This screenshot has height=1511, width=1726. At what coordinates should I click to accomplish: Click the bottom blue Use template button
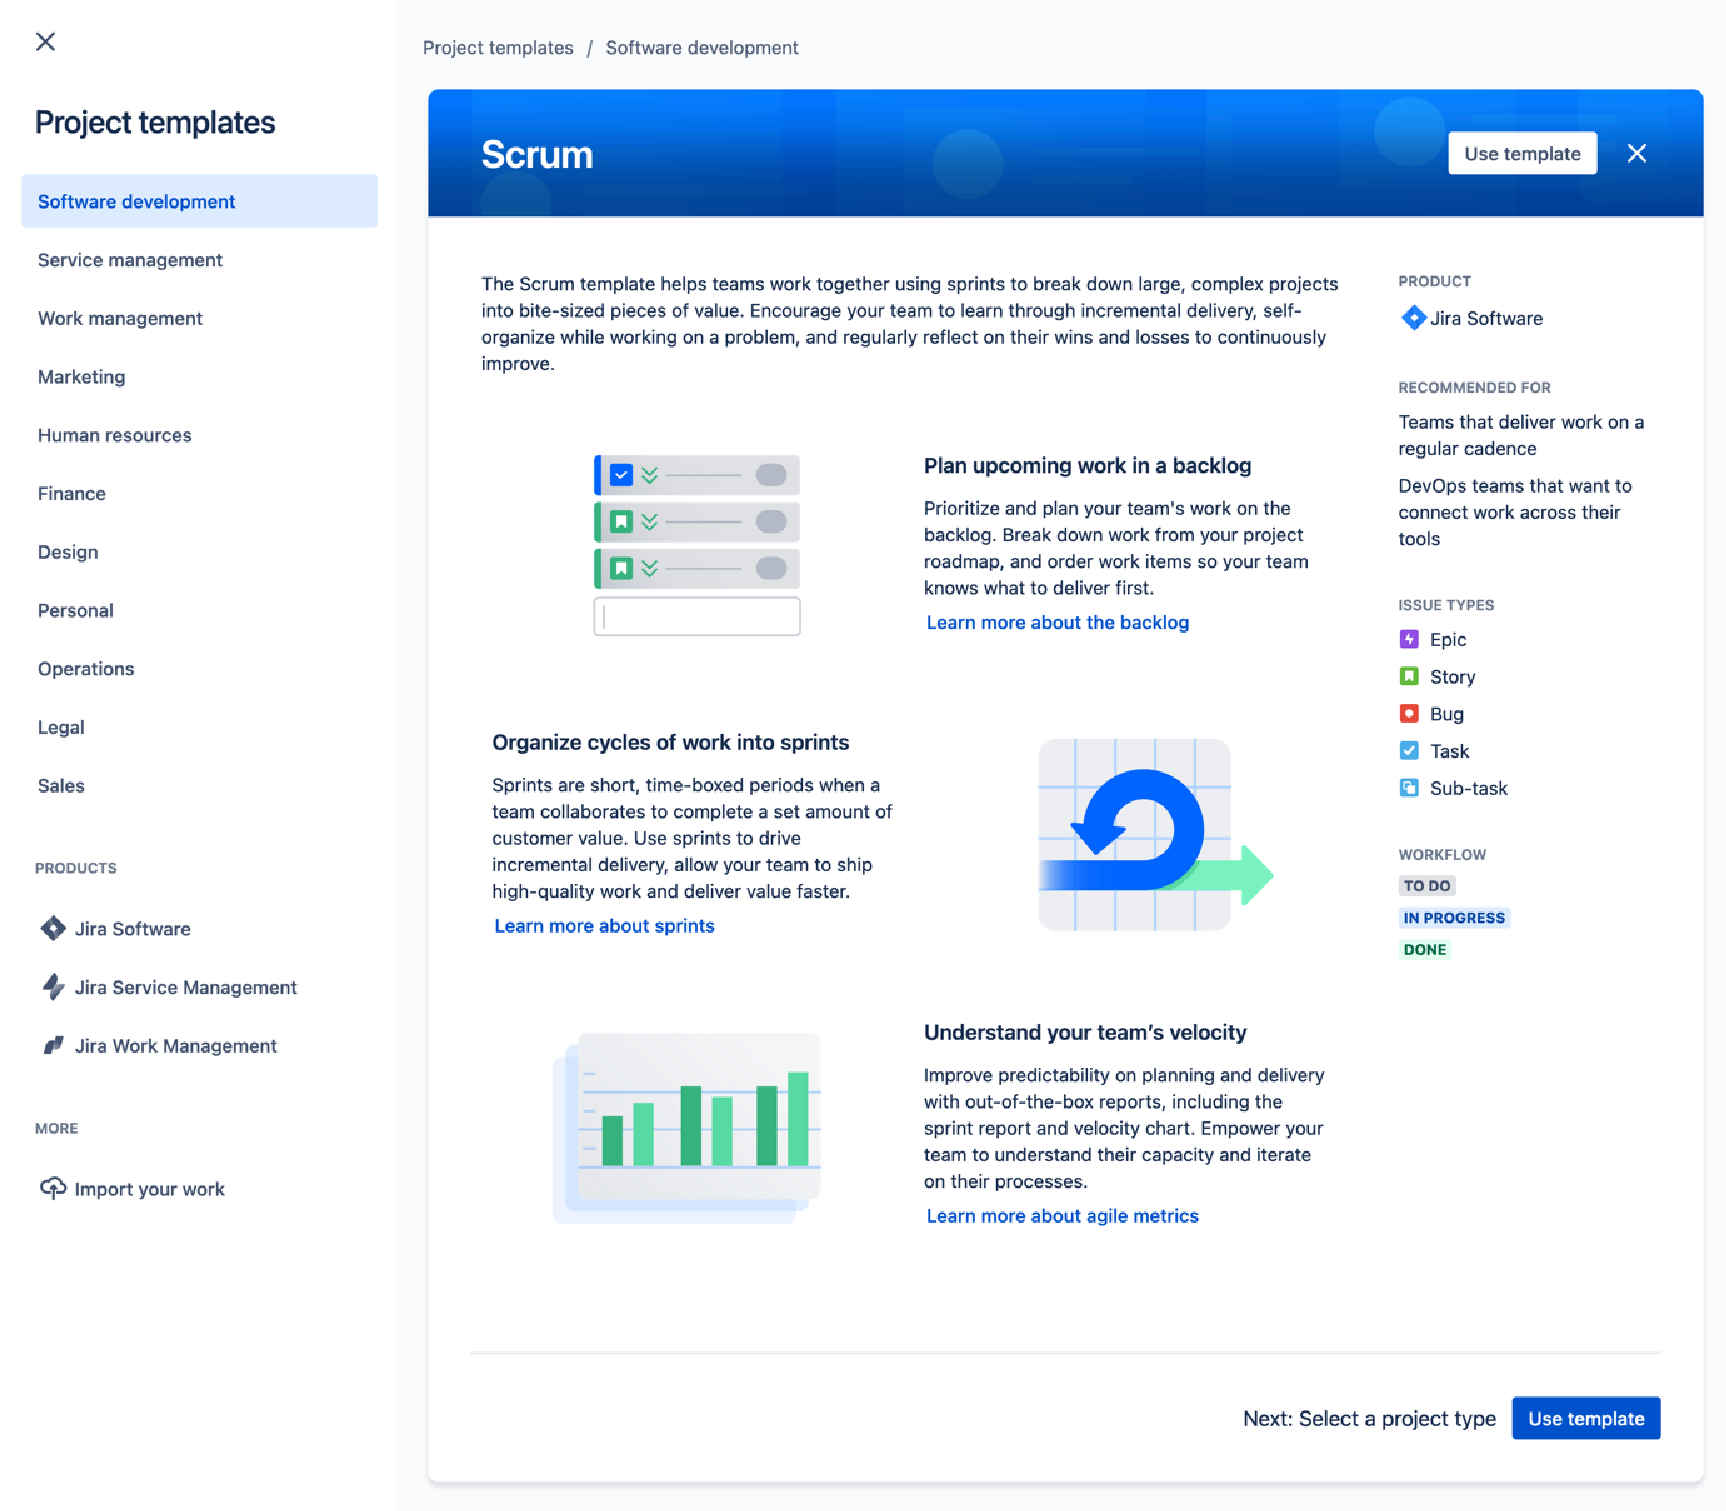(x=1586, y=1418)
